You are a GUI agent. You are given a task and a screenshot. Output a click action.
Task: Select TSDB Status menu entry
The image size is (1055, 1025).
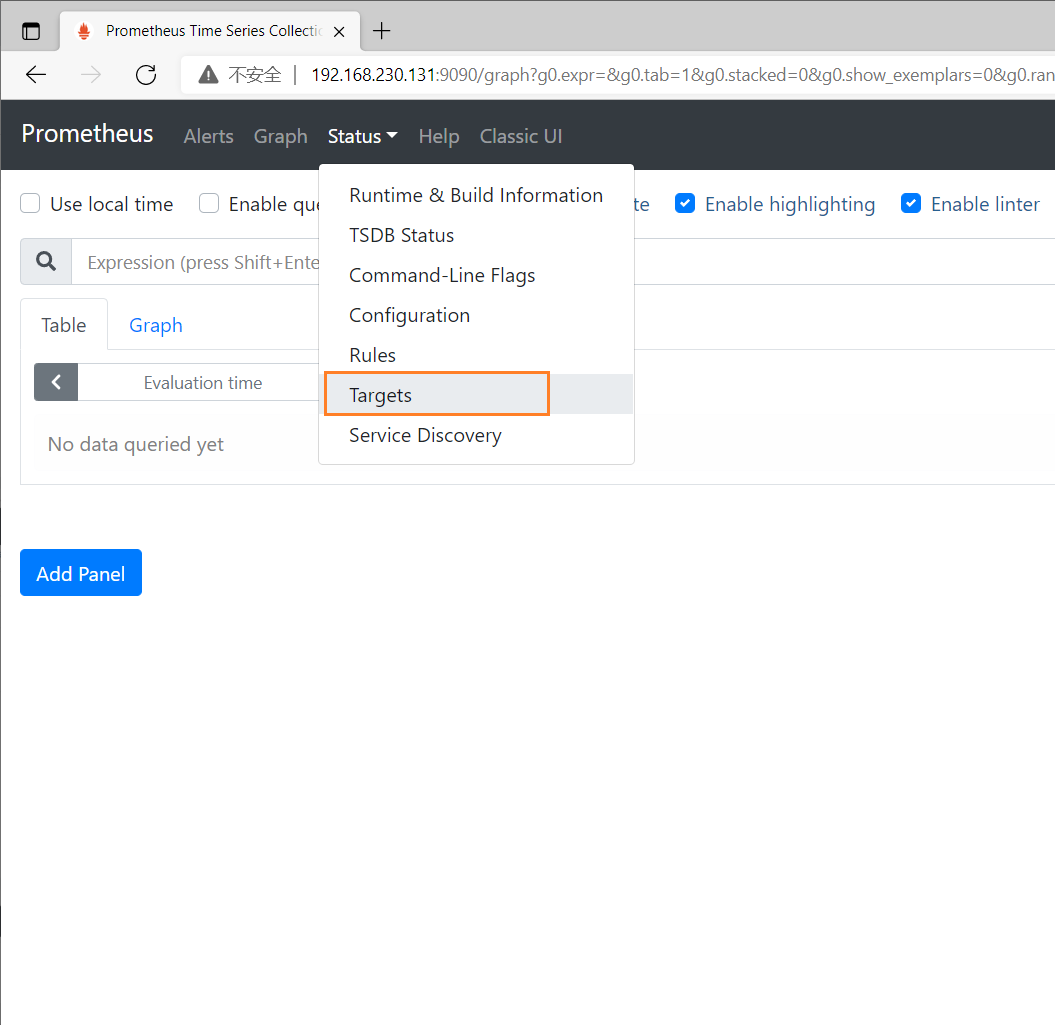476,235
